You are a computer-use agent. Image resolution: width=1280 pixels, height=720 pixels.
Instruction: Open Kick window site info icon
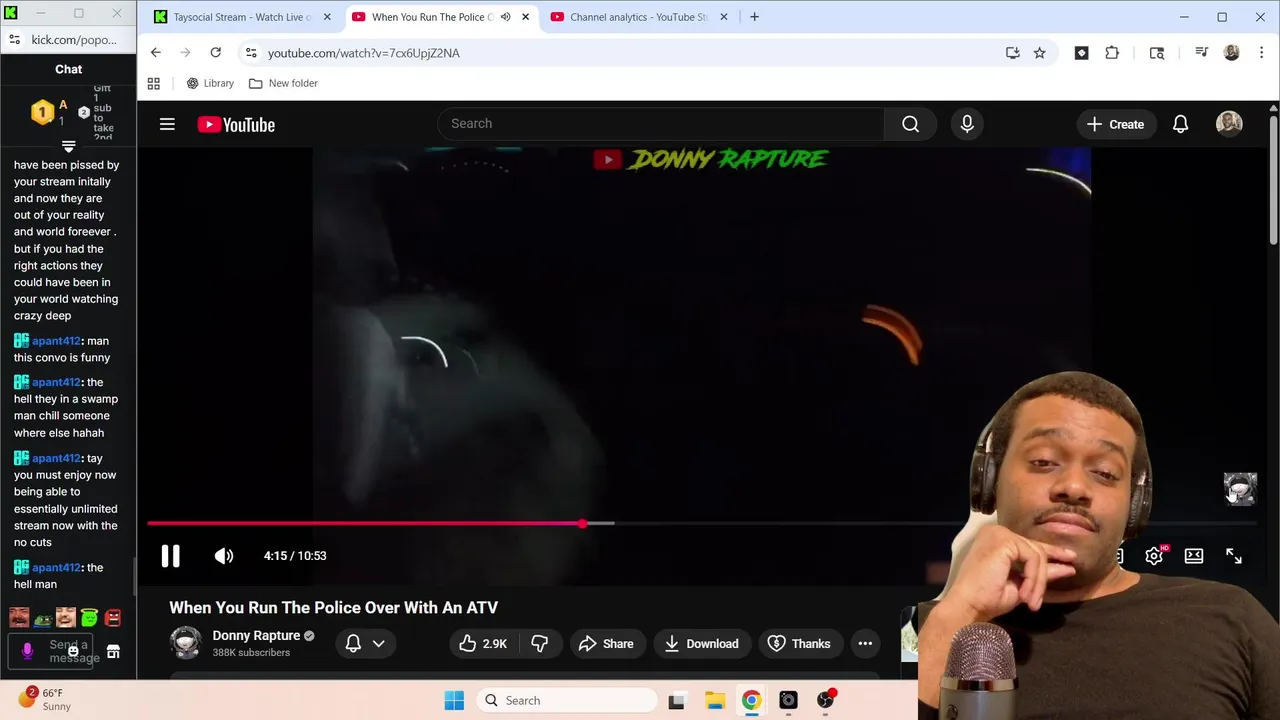(14, 40)
